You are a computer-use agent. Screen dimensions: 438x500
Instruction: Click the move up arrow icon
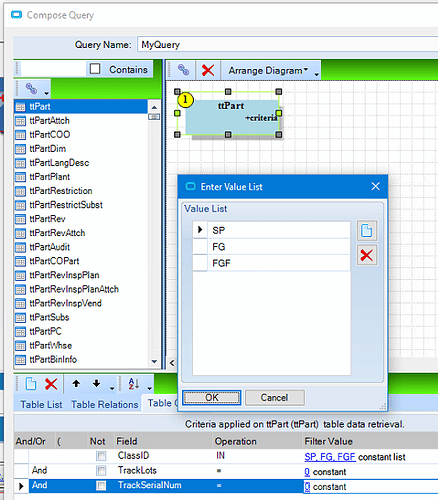click(x=76, y=384)
